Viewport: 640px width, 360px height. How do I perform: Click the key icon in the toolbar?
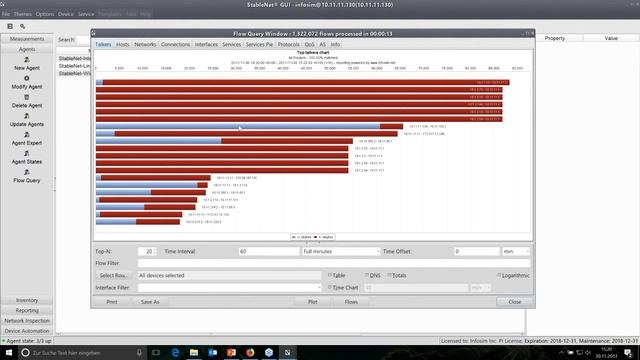click(22, 26)
